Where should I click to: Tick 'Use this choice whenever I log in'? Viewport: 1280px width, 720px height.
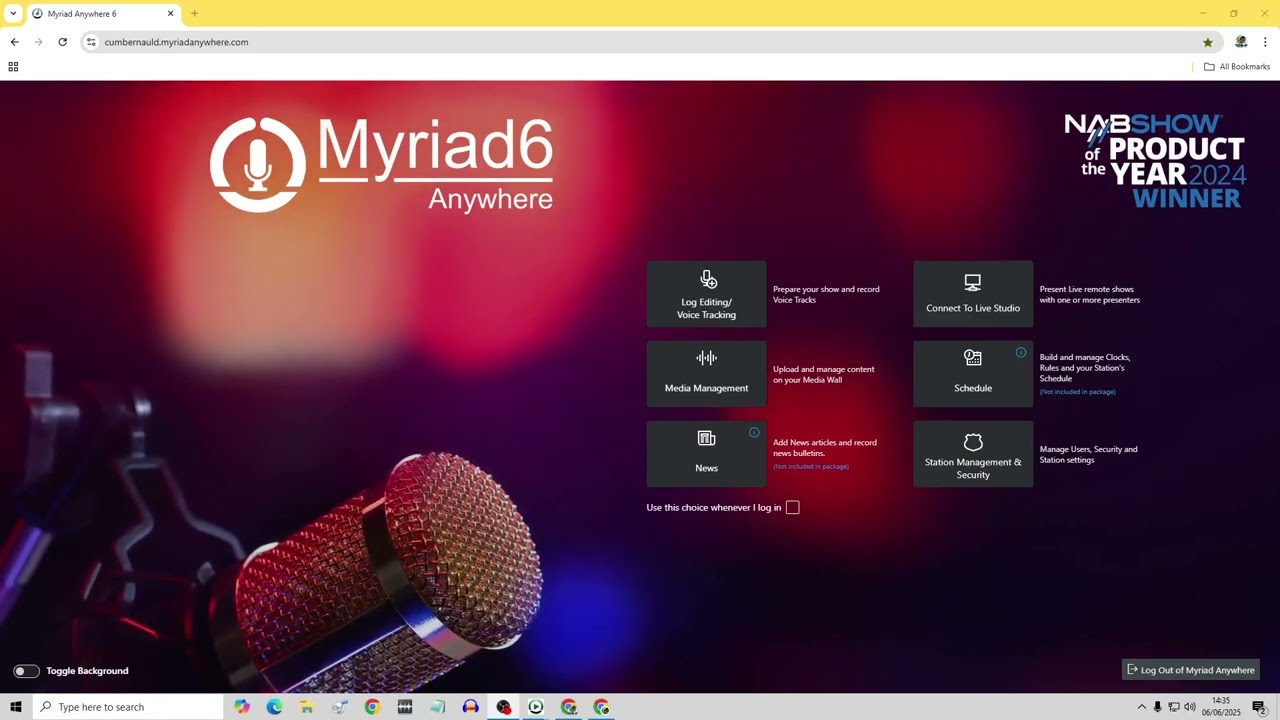pos(792,507)
